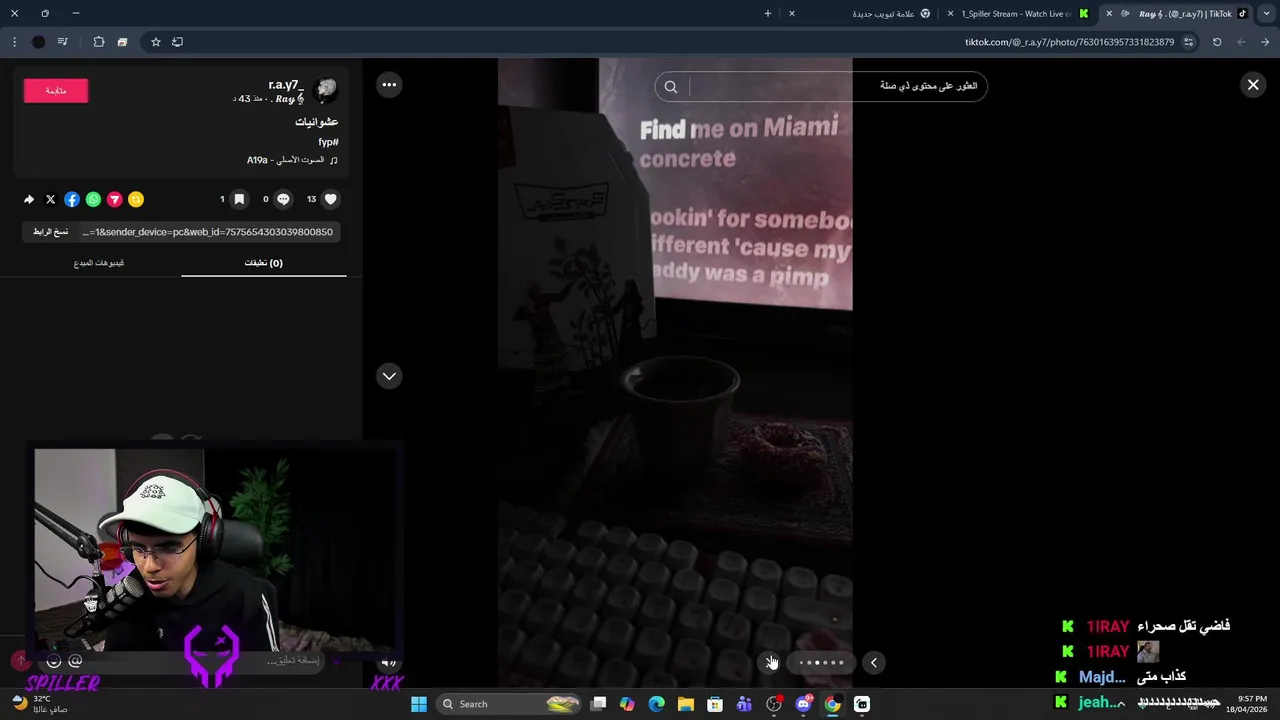Reload the page
This screenshot has height=720, width=1280.
1217,42
